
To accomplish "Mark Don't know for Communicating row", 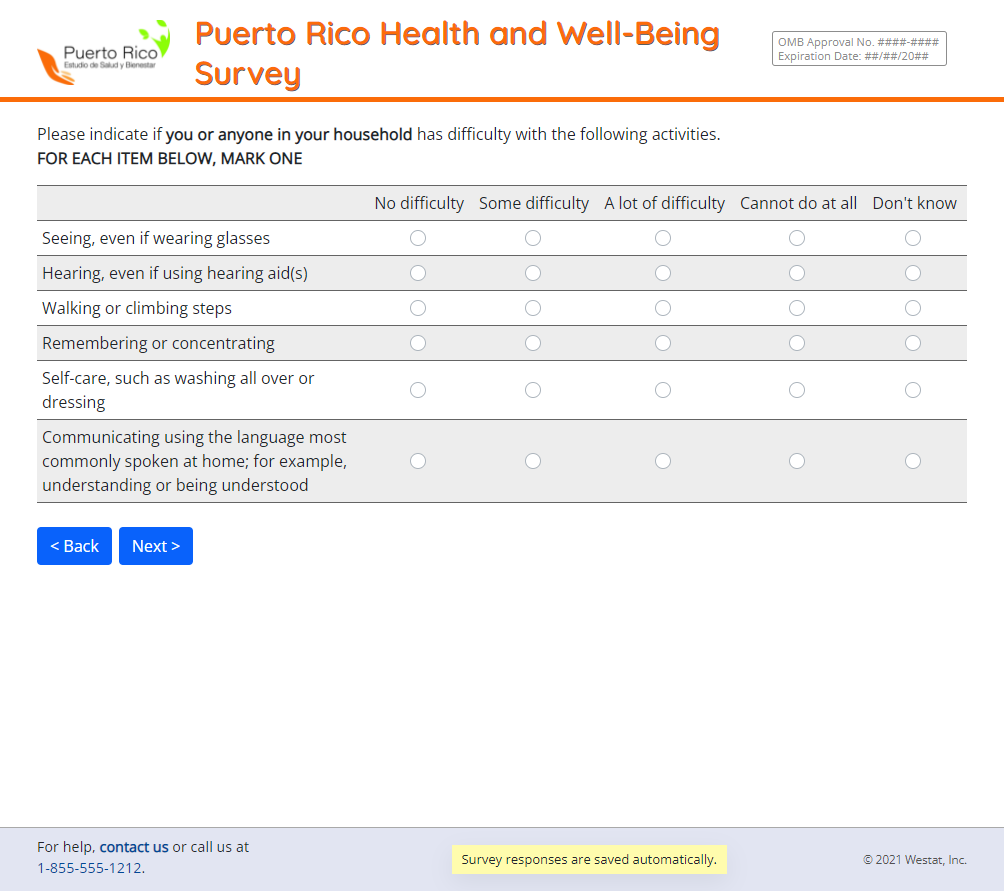I will point(913,461).
